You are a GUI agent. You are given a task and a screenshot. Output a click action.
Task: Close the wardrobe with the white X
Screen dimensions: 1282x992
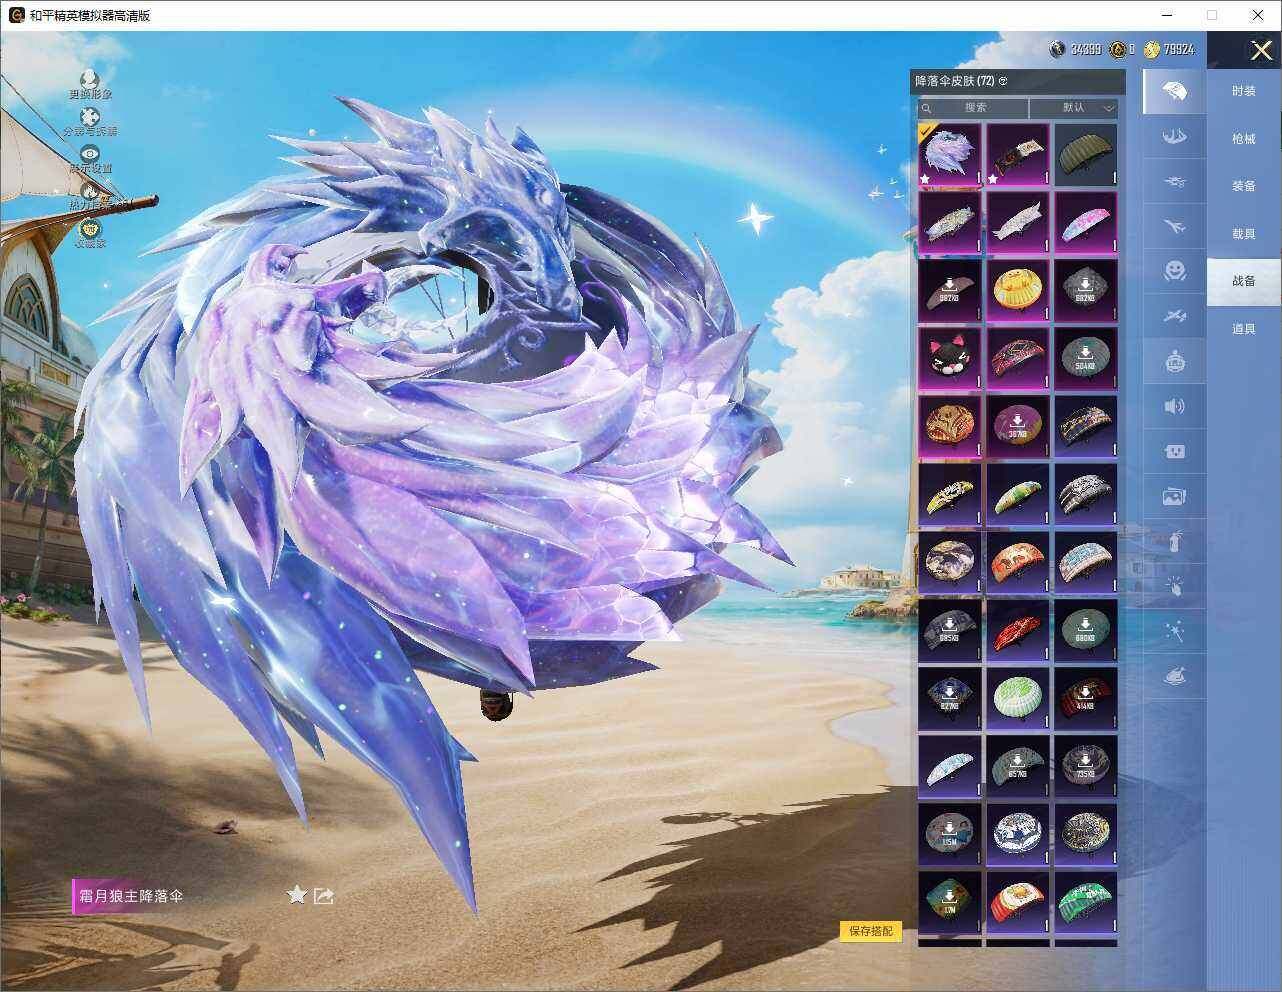click(x=1261, y=50)
